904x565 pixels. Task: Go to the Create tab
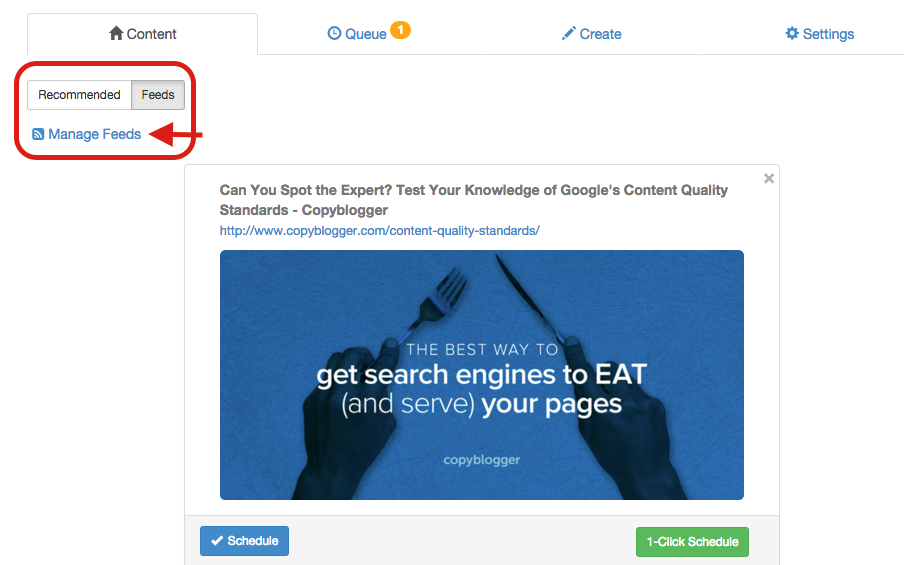point(592,34)
